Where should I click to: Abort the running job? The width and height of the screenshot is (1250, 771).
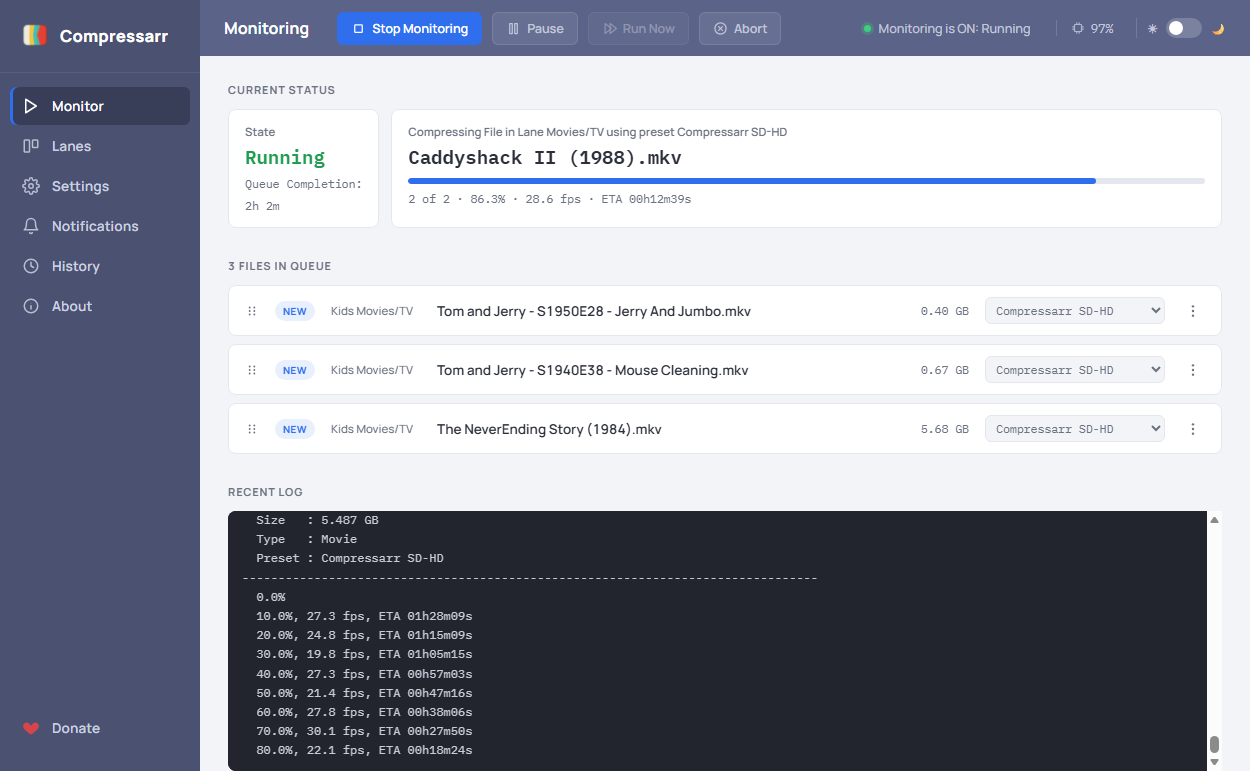[740, 29]
